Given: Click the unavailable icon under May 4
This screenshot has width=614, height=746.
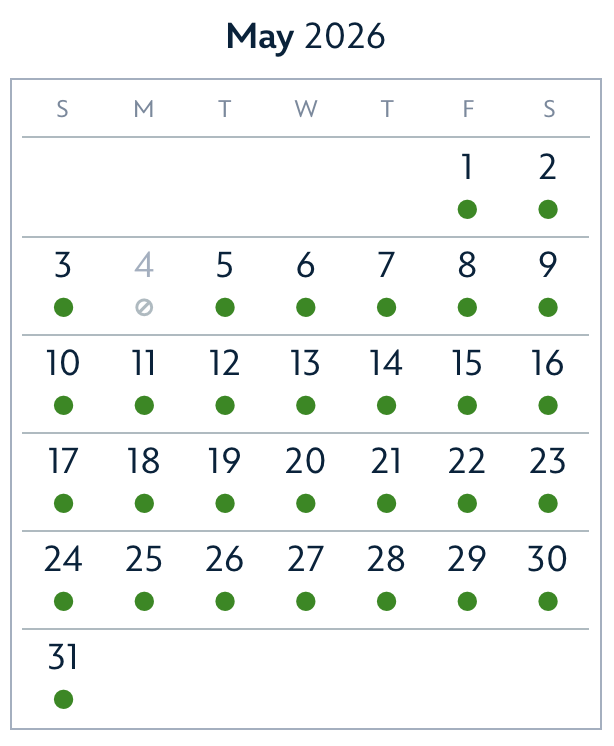Looking at the screenshot, I should click(144, 308).
